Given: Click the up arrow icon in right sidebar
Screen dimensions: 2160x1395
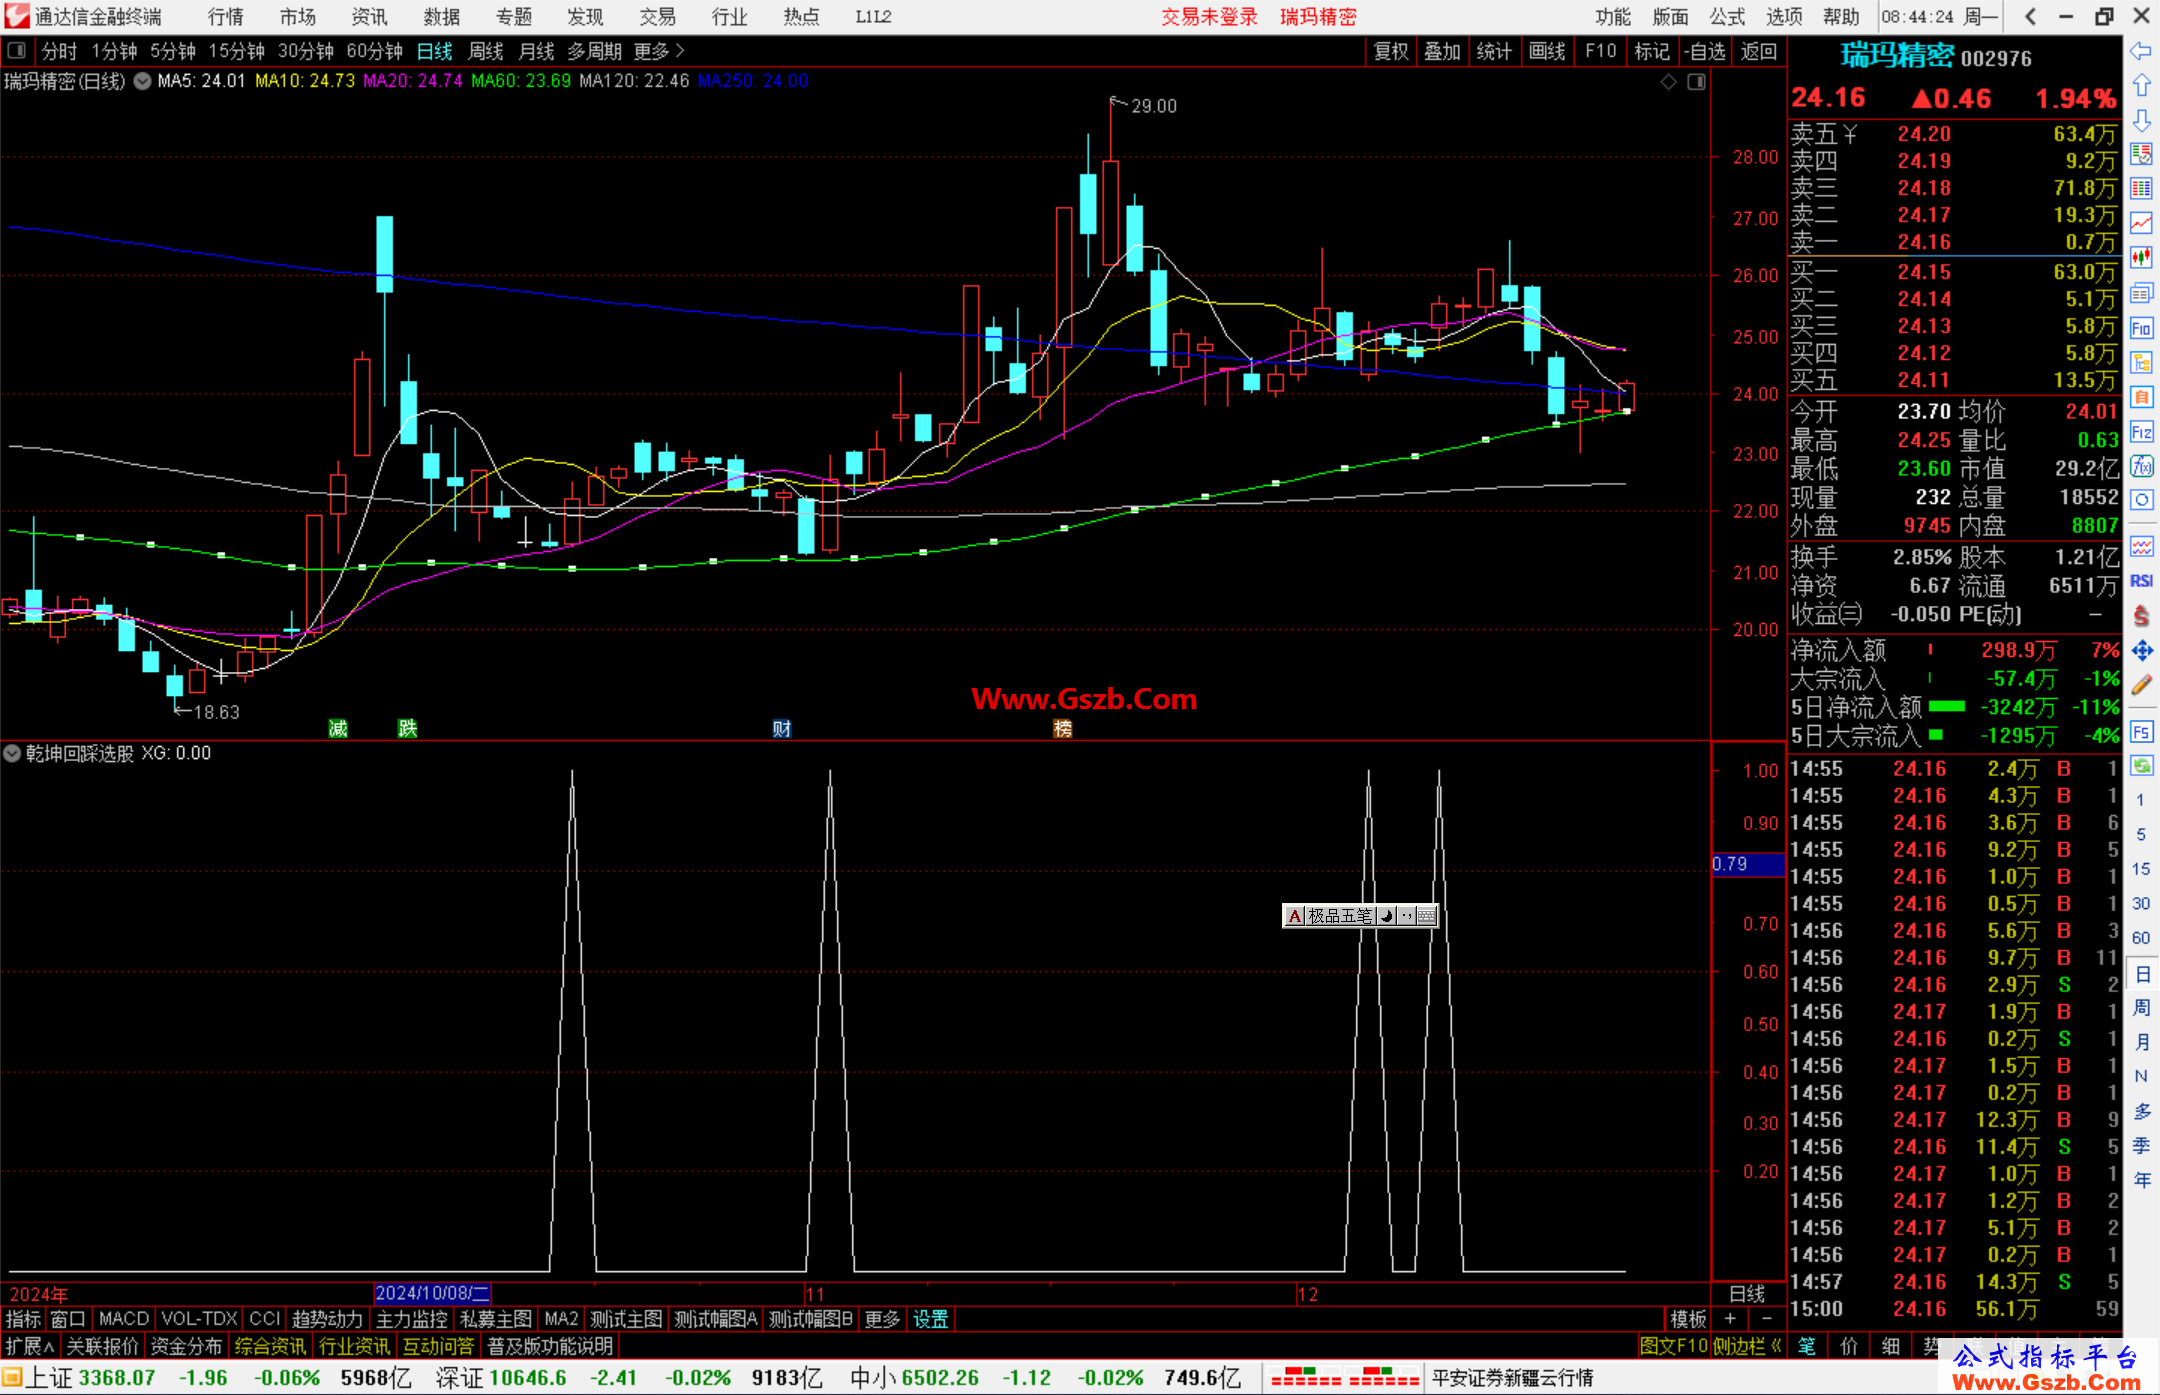Looking at the screenshot, I should pos(2141,86).
